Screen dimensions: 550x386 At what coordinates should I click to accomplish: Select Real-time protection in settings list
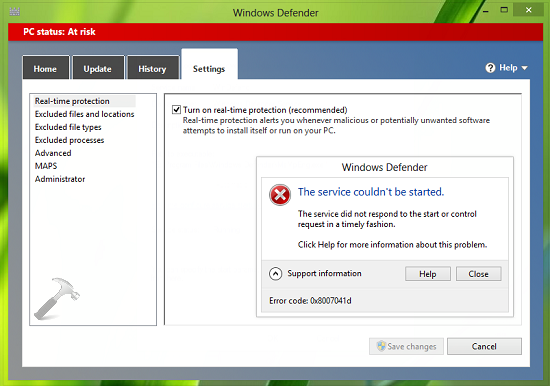click(x=84, y=101)
